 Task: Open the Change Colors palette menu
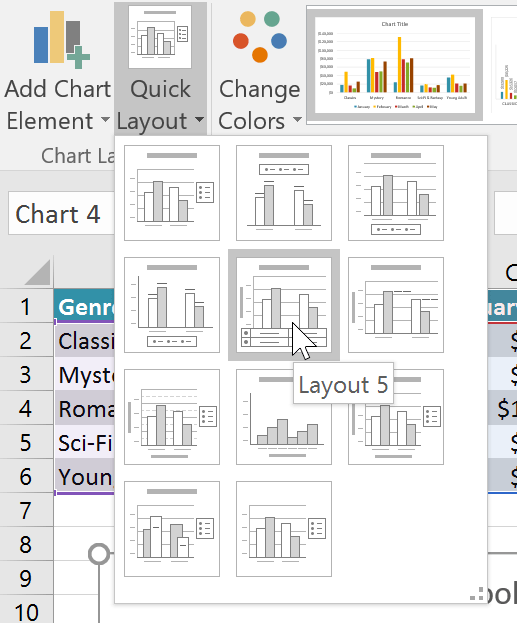click(259, 71)
